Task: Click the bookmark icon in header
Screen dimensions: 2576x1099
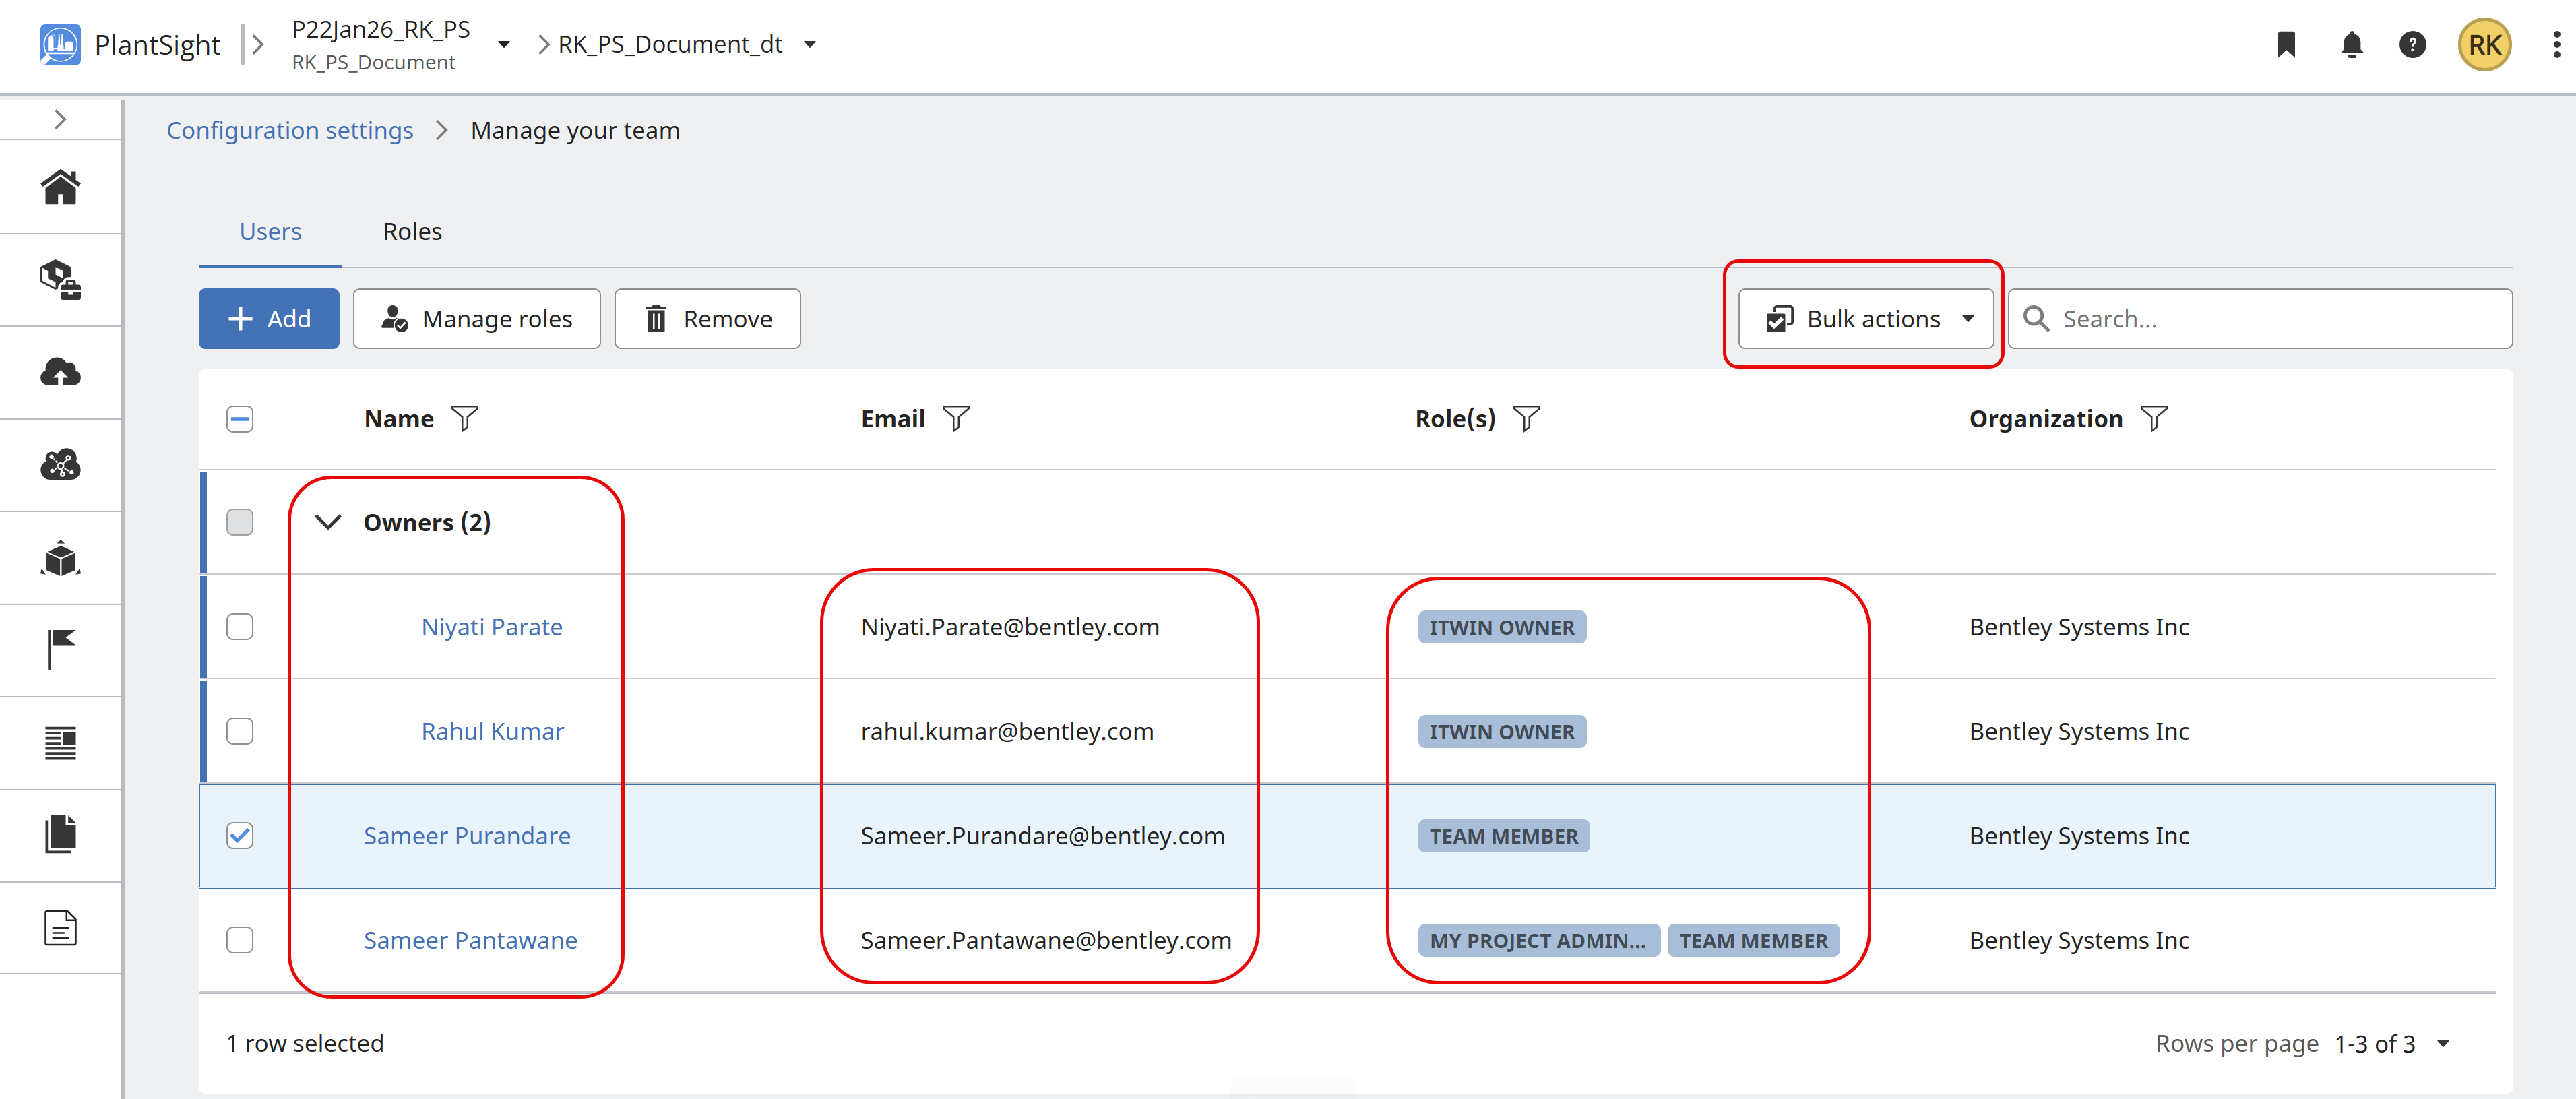Action: 2286,44
